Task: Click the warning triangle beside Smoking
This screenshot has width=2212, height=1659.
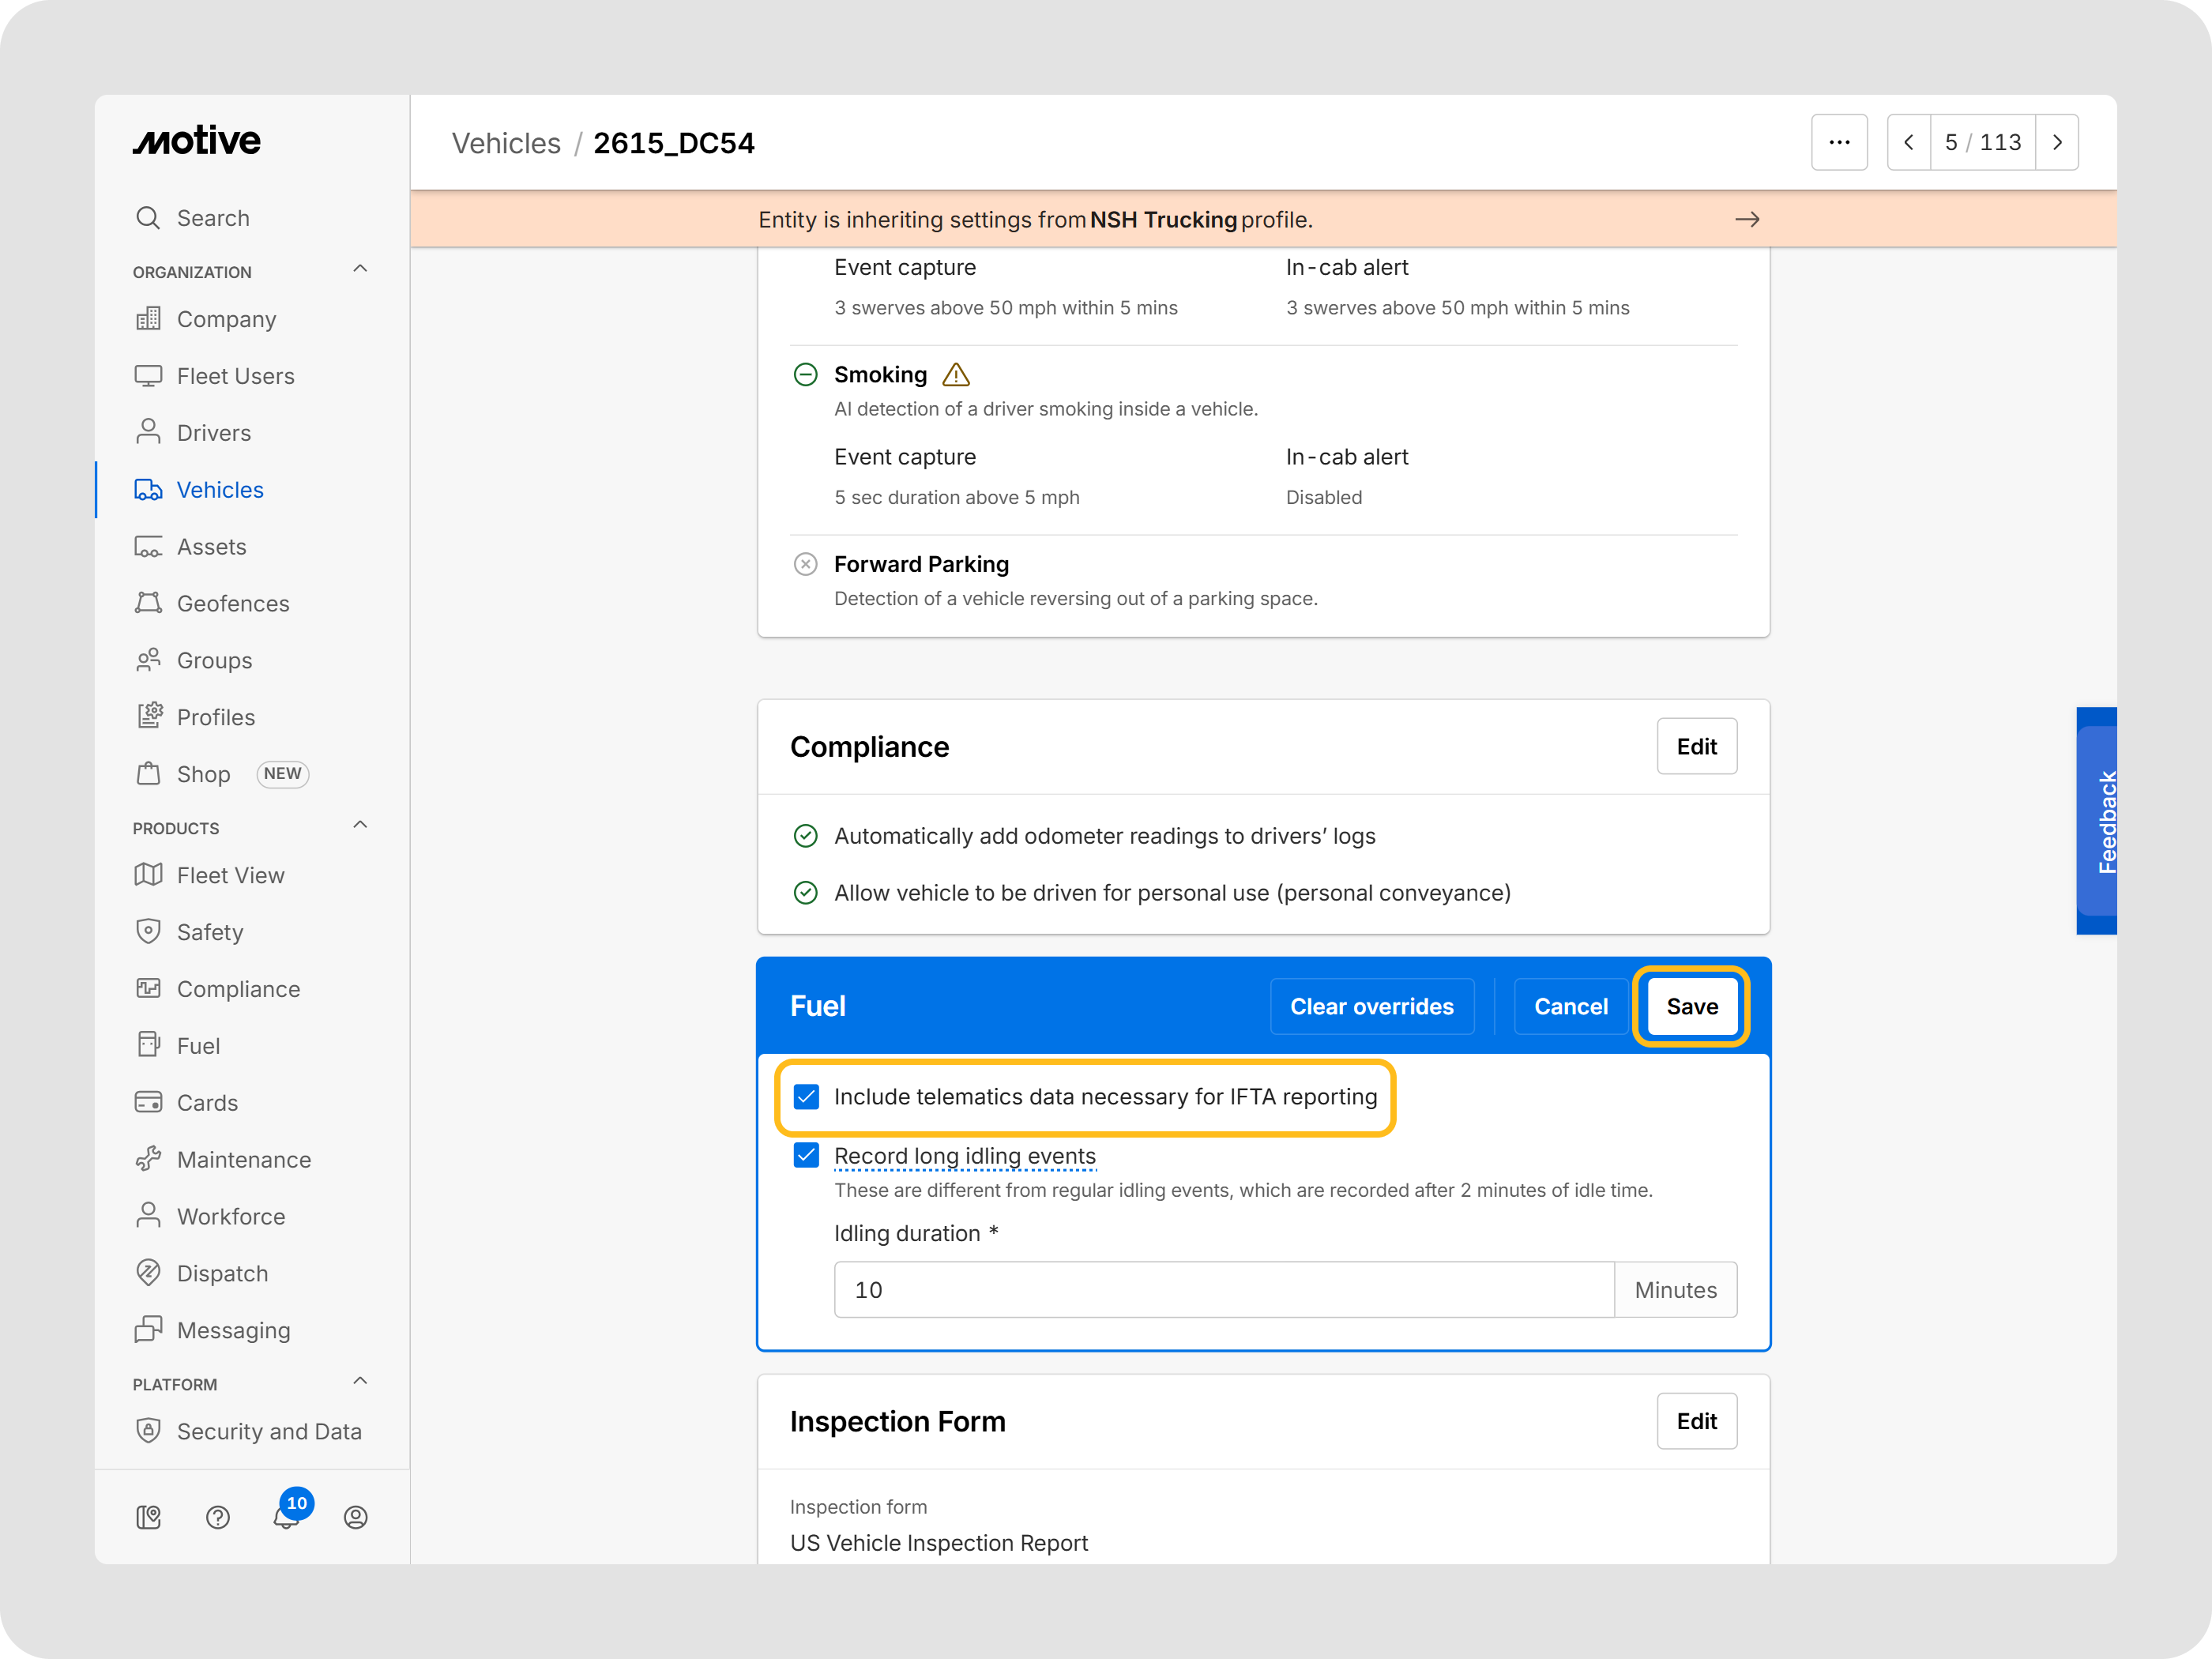Action: [x=956, y=375]
